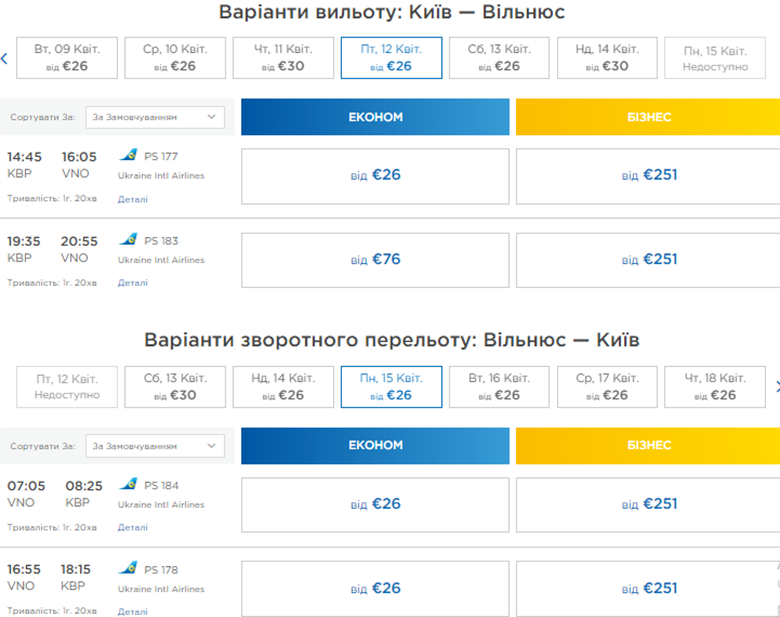This screenshot has width=780, height=617.
Task: Click the airline logo next to PS 178
Action: click(x=128, y=568)
